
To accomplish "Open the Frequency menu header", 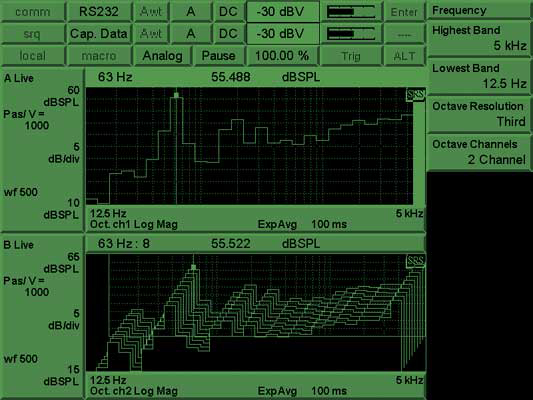I will [479, 10].
